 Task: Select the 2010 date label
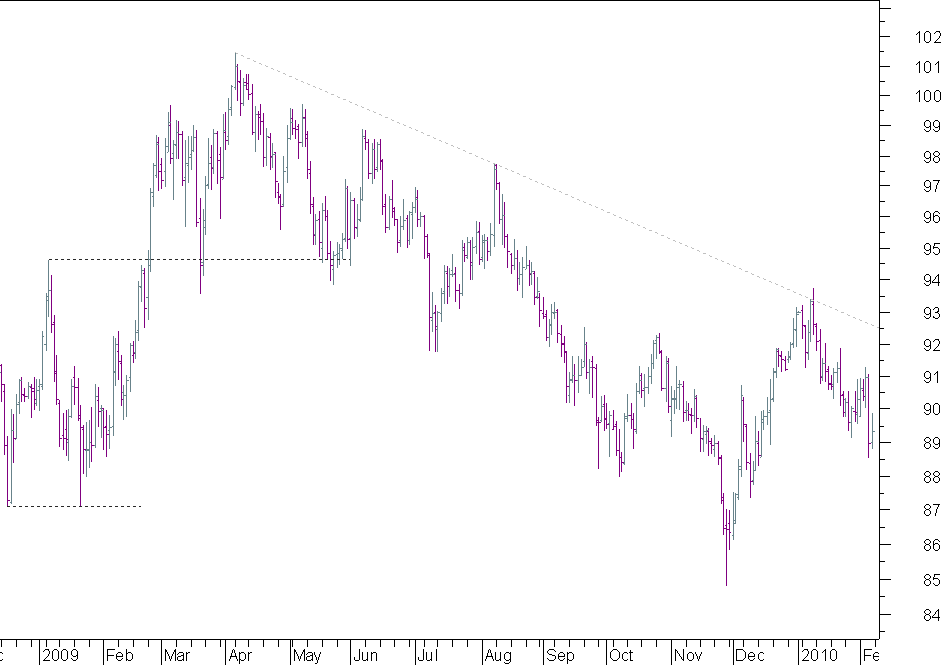pyautogui.click(x=820, y=655)
